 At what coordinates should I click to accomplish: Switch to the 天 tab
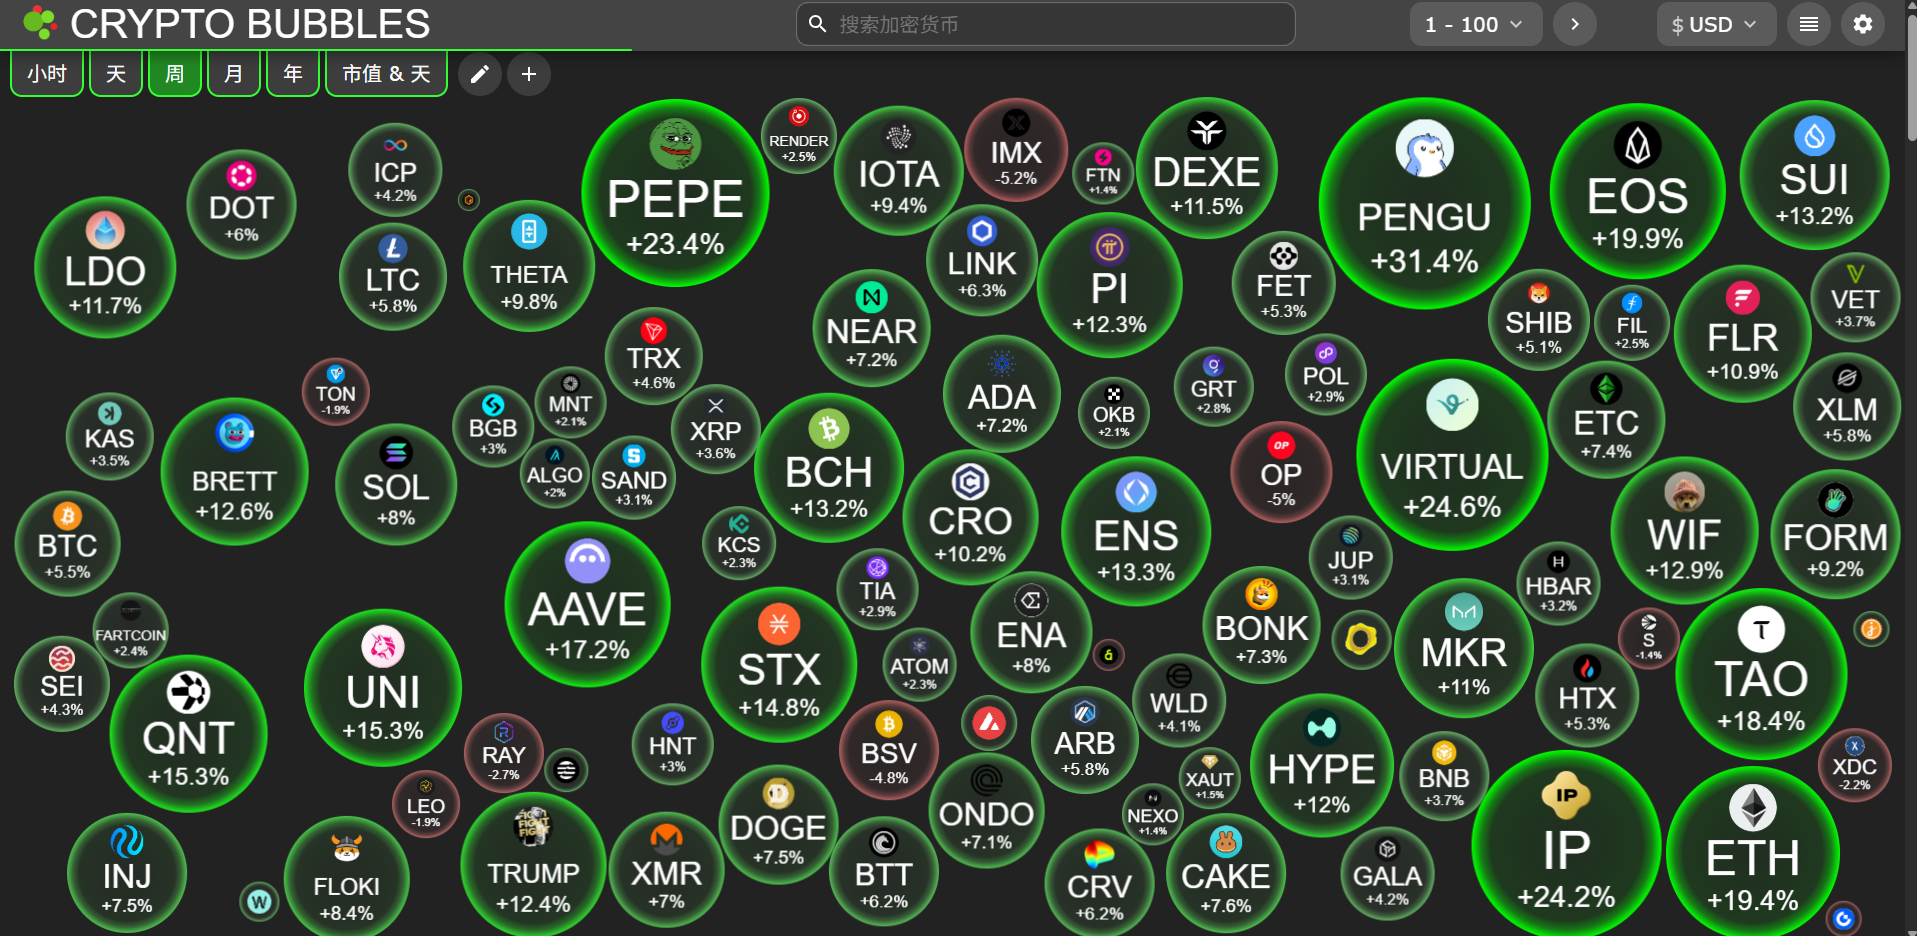tap(116, 74)
